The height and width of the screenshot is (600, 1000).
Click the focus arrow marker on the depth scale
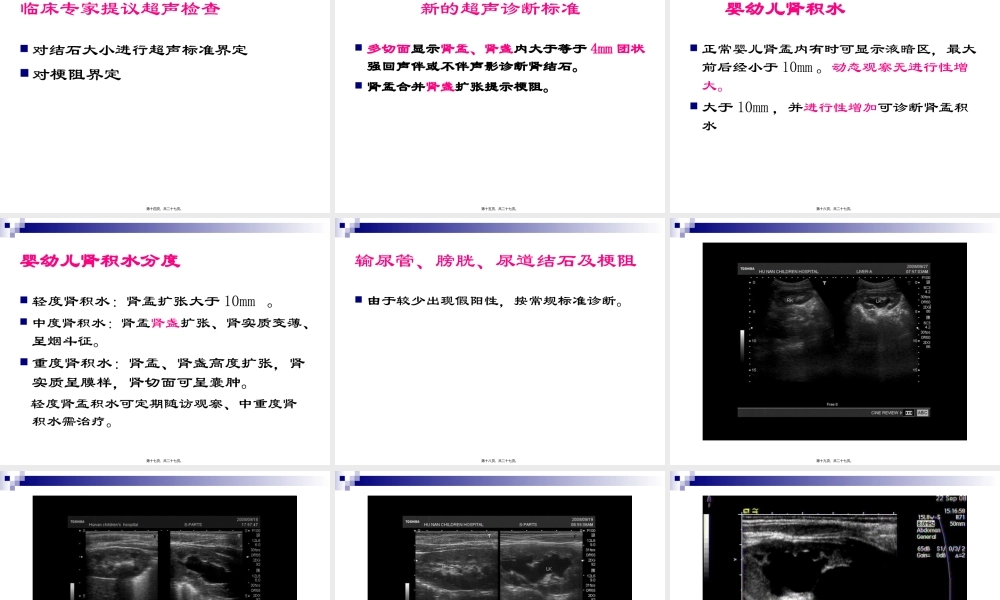(751, 328)
